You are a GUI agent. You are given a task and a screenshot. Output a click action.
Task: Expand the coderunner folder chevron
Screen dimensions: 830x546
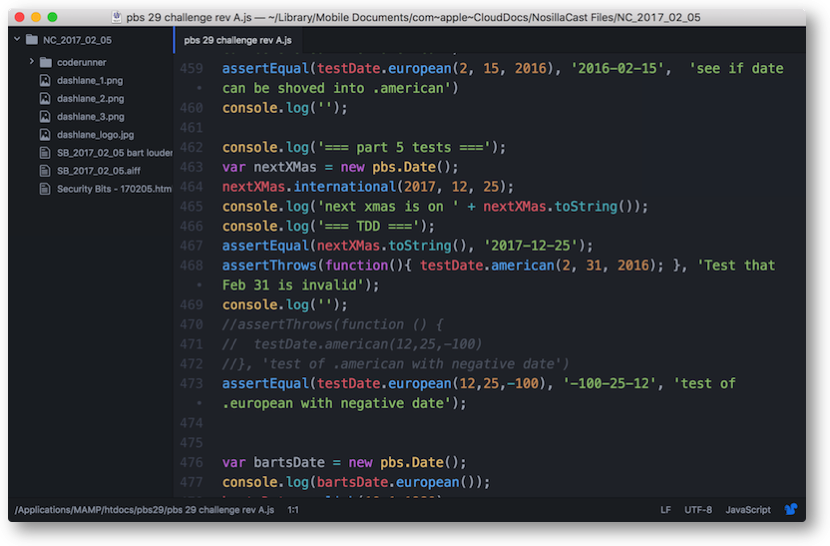[x=32, y=62]
